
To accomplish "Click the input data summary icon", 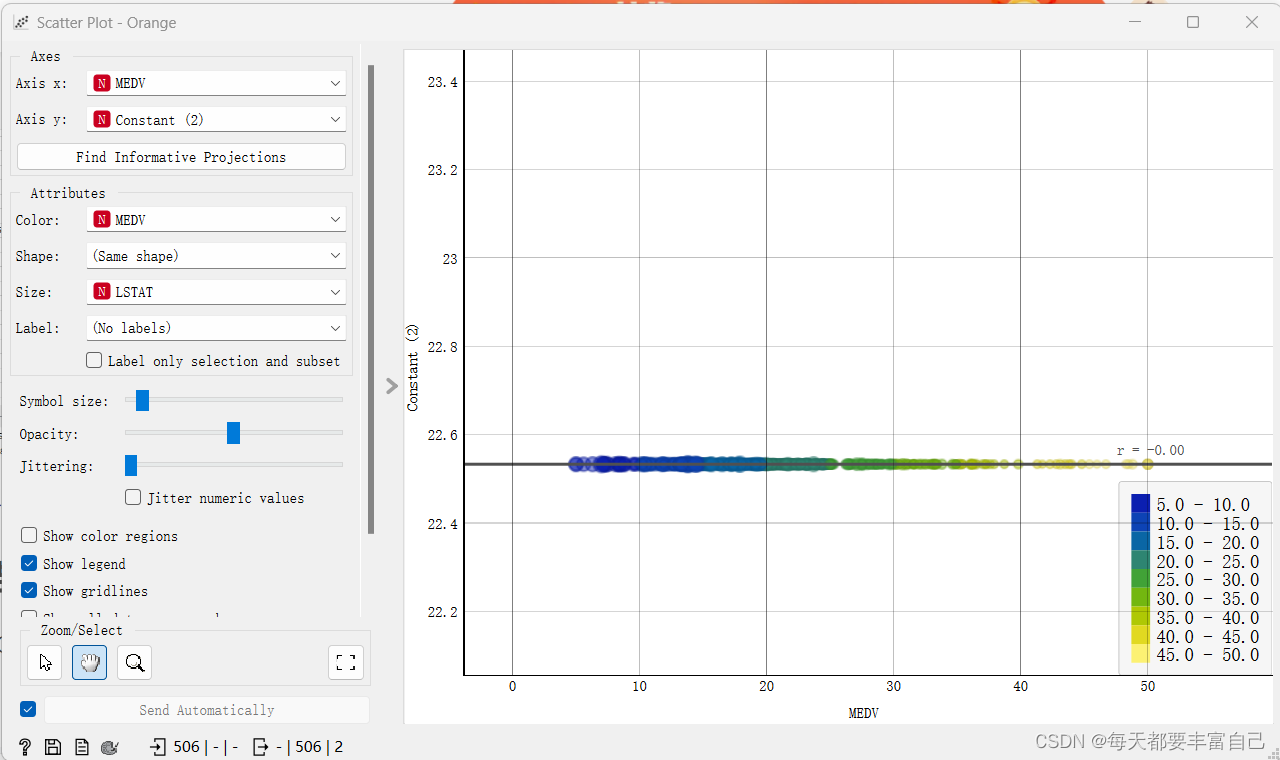I will [158, 747].
